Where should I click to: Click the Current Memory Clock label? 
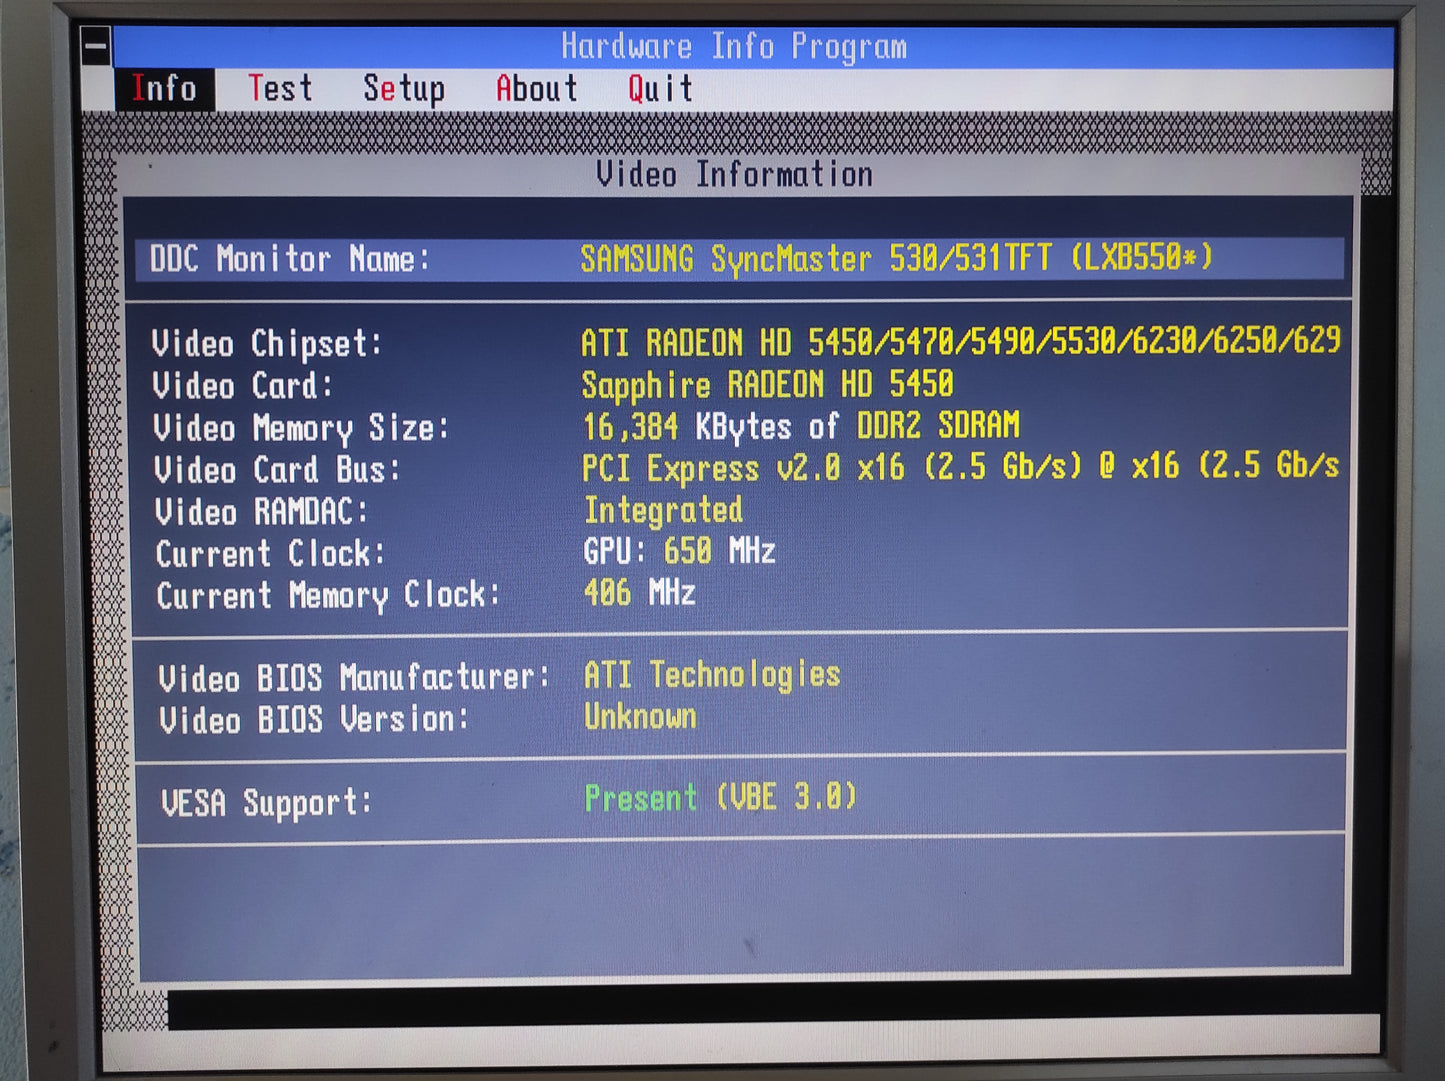tap(328, 596)
